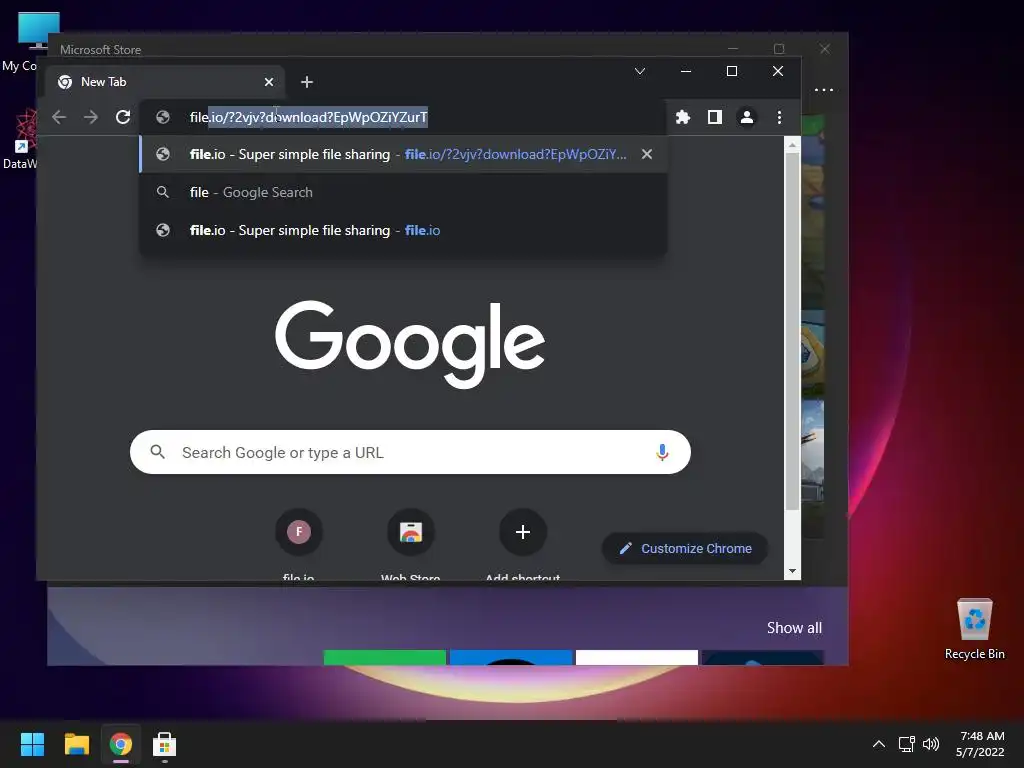
Task: Toggle the Chrome side panel icon
Action: coord(714,117)
